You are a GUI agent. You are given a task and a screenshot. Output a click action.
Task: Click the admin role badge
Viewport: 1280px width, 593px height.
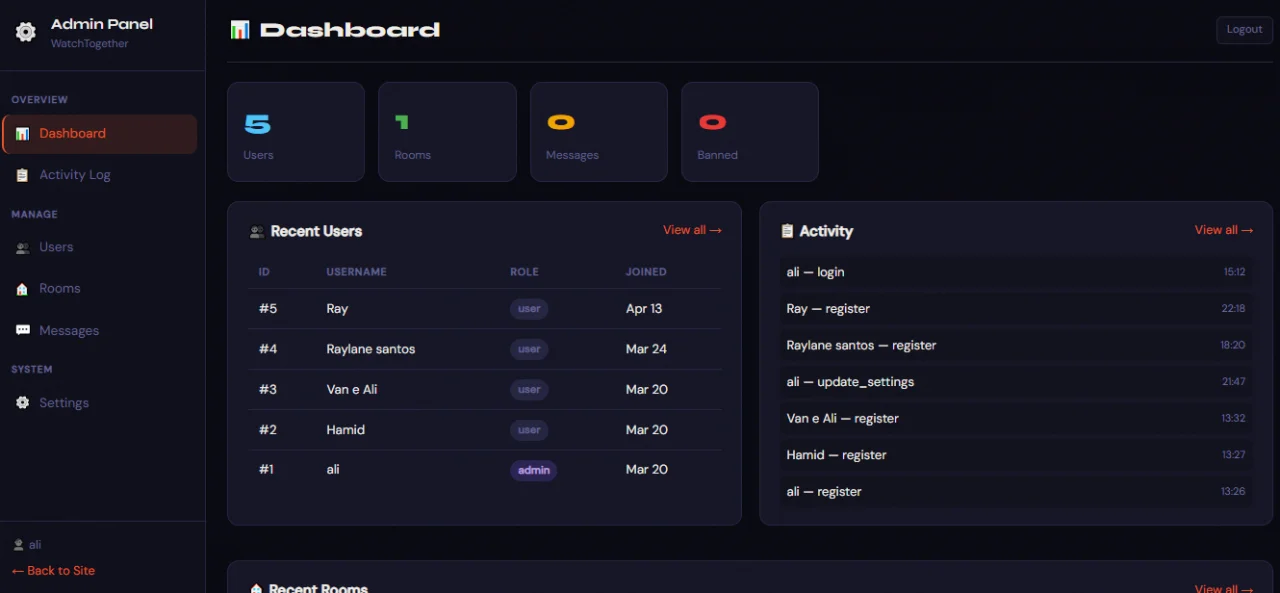coord(534,470)
